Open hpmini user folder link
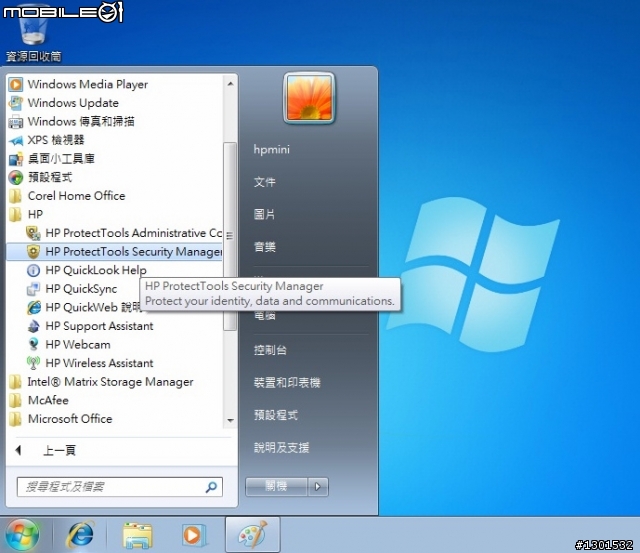 pos(271,149)
